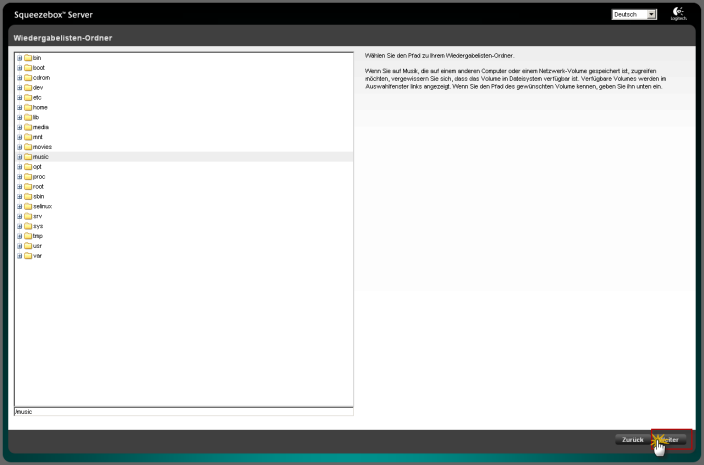Select the mnt folder icon

tap(28, 137)
